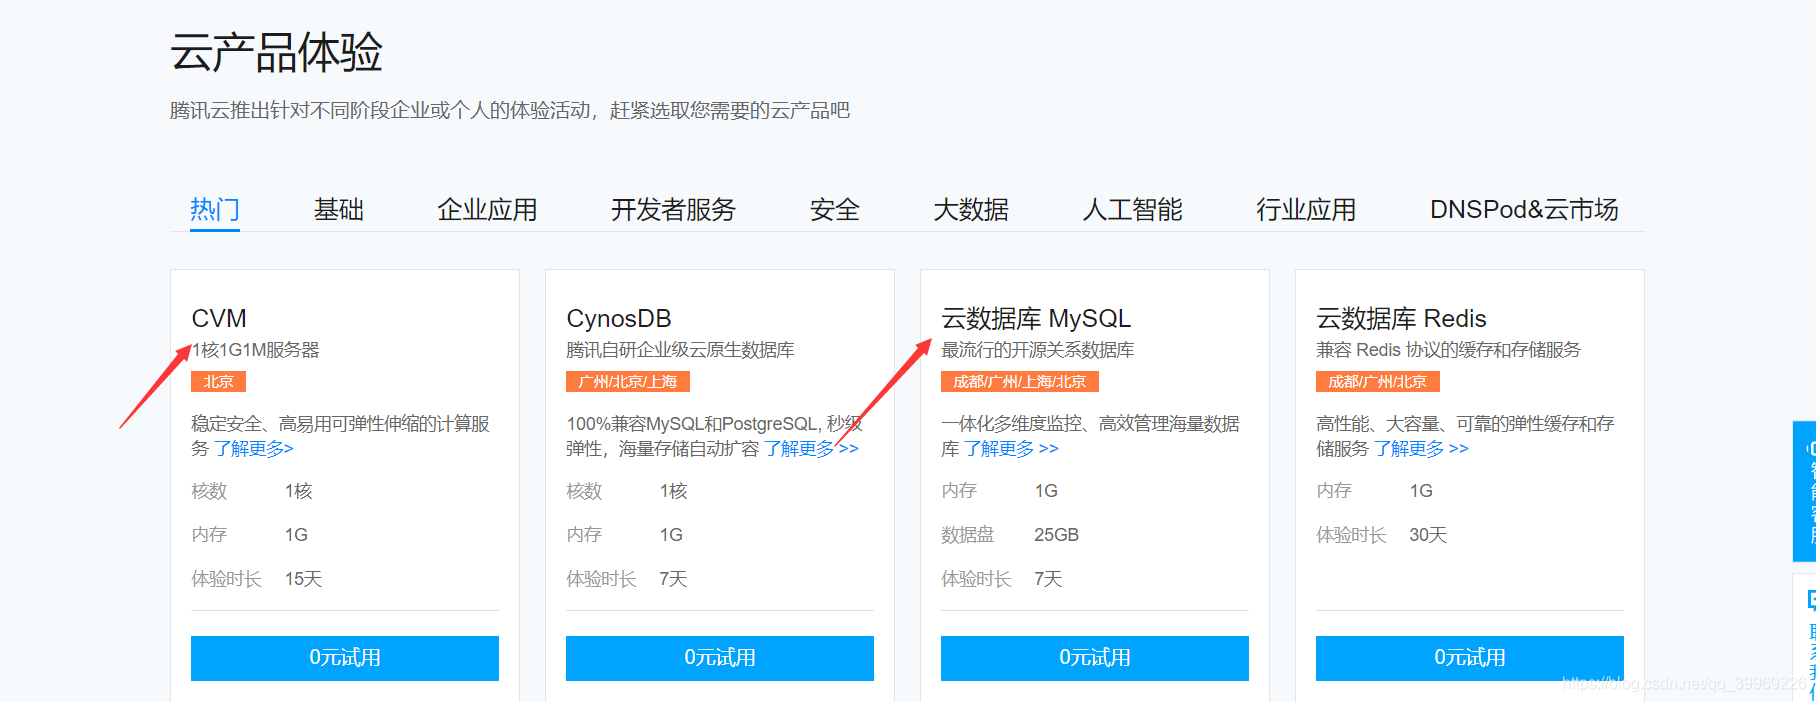
Task: Open the 安全 tab
Action: (x=834, y=210)
